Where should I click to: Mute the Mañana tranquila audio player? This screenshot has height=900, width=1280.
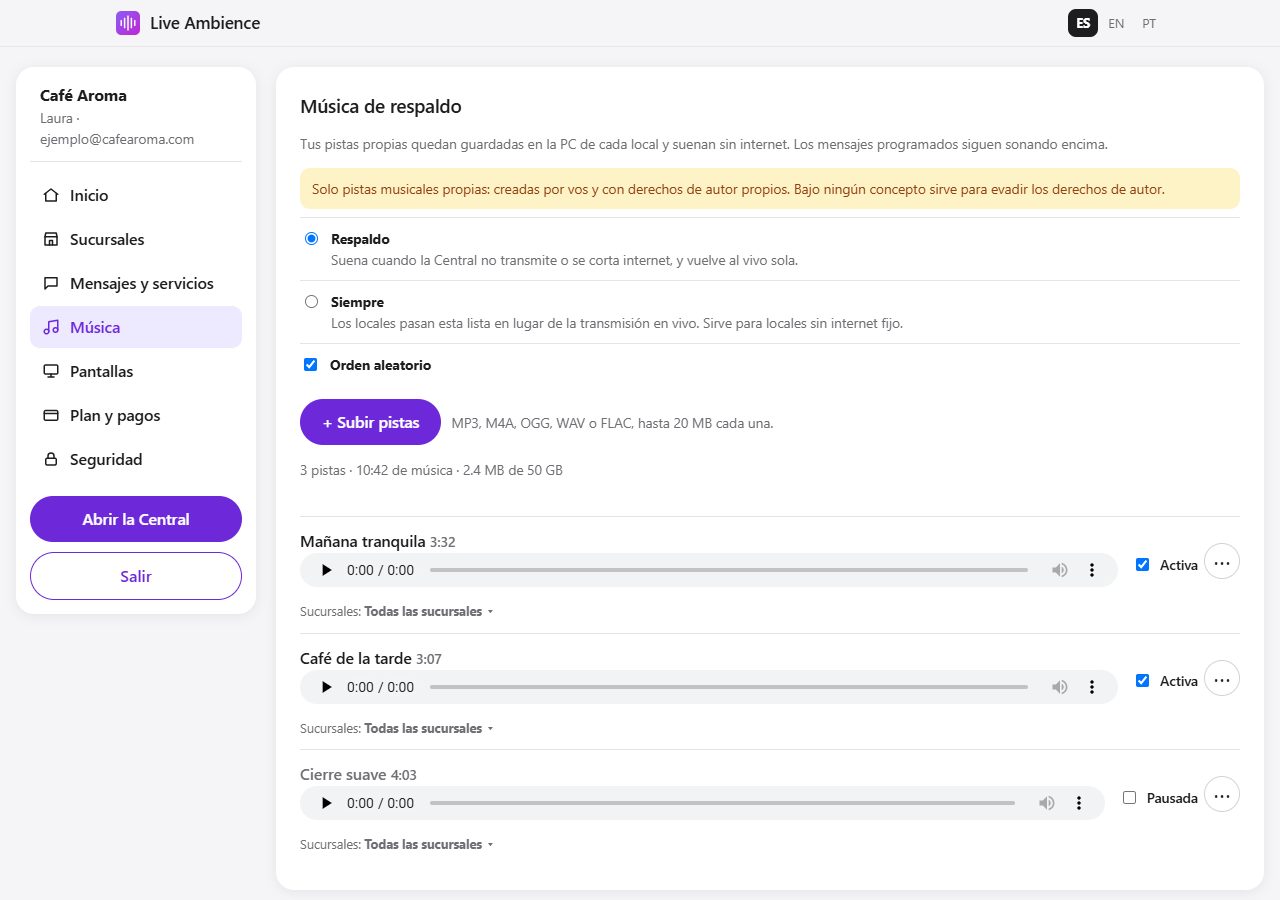click(x=1060, y=570)
